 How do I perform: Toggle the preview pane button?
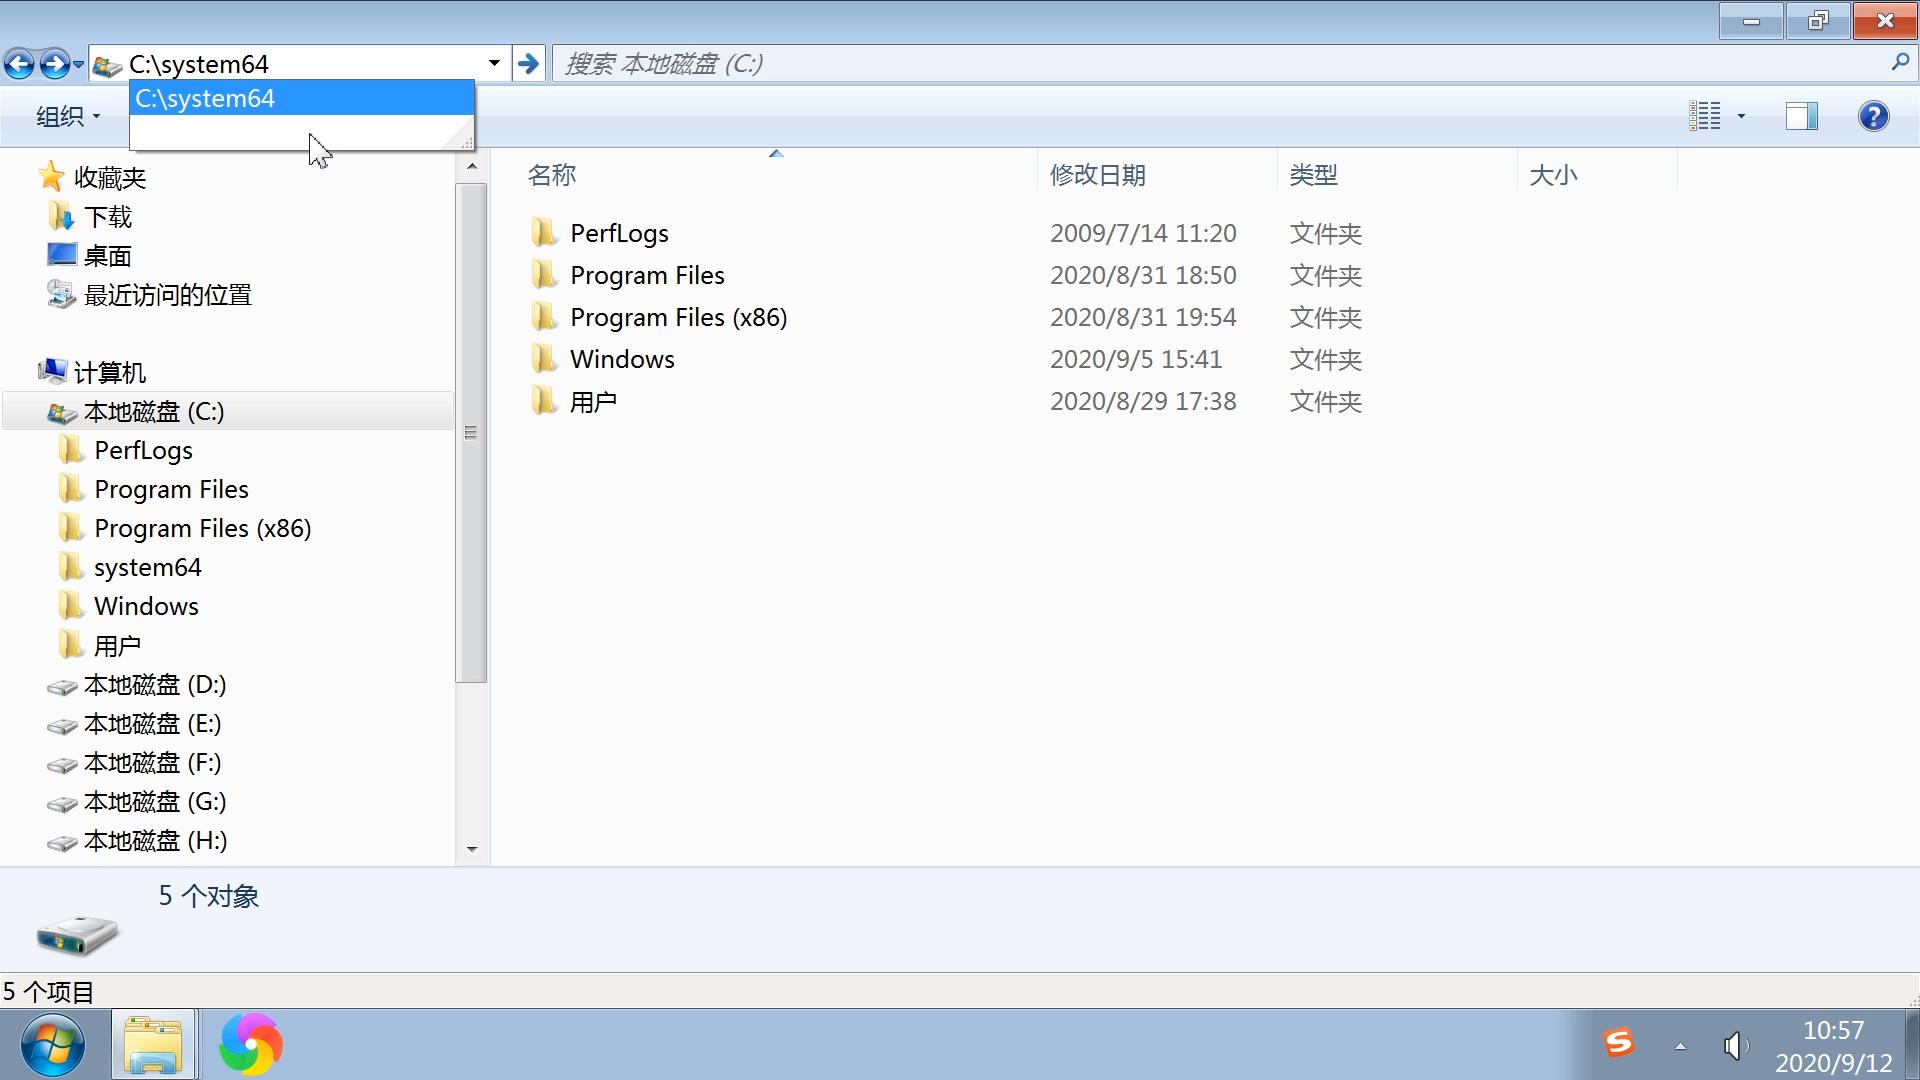pyautogui.click(x=1801, y=116)
